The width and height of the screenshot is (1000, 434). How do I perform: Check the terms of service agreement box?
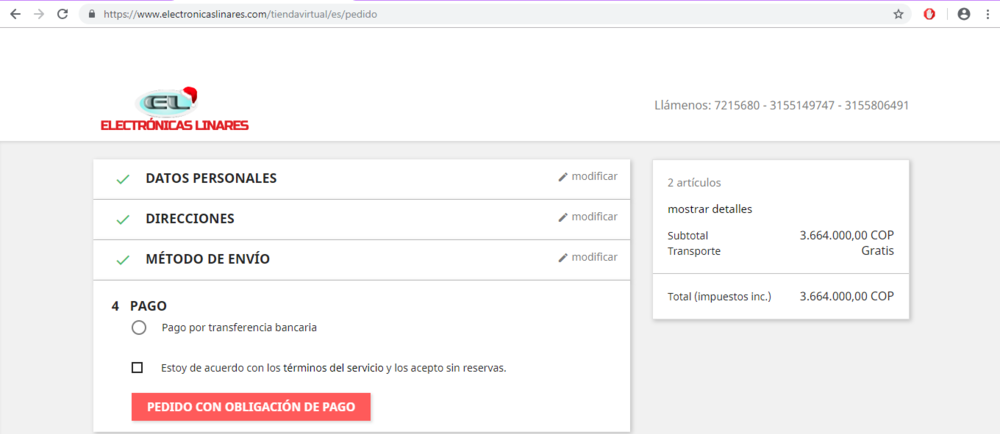tap(136, 368)
